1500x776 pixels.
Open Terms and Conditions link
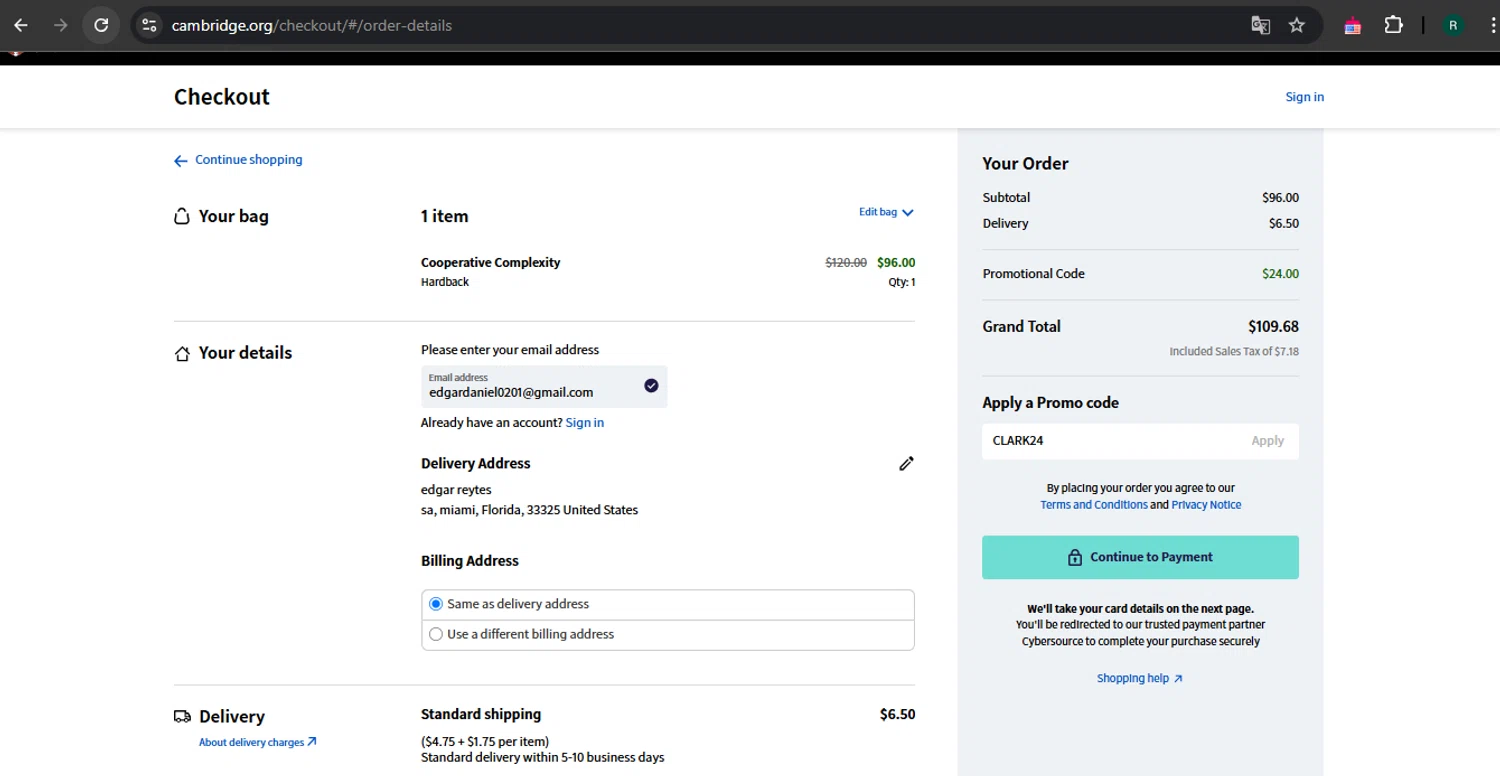pyautogui.click(x=1094, y=505)
